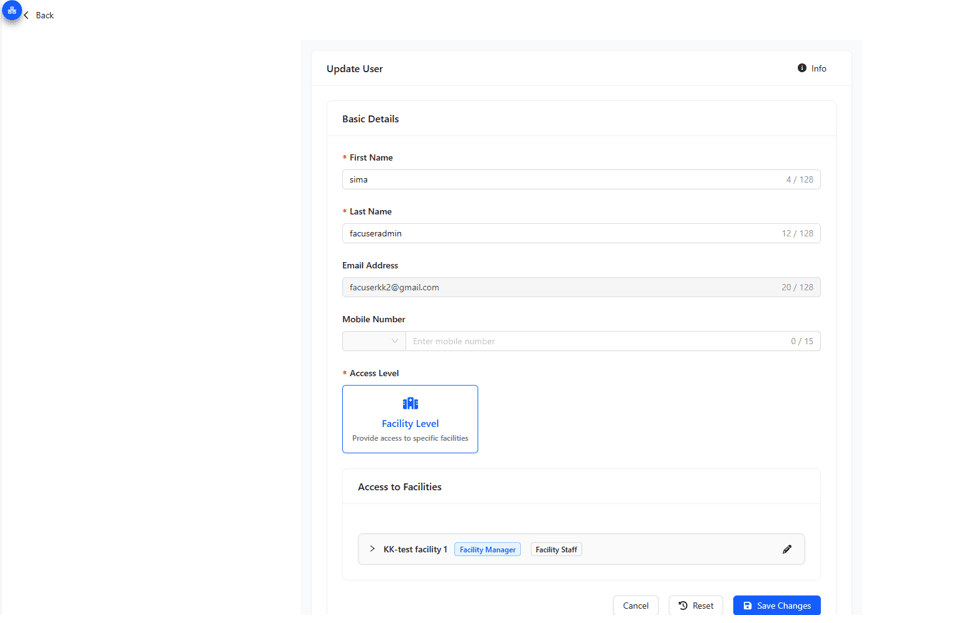Select the Facility Manager role badge
968x623 pixels.
(487, 549)
